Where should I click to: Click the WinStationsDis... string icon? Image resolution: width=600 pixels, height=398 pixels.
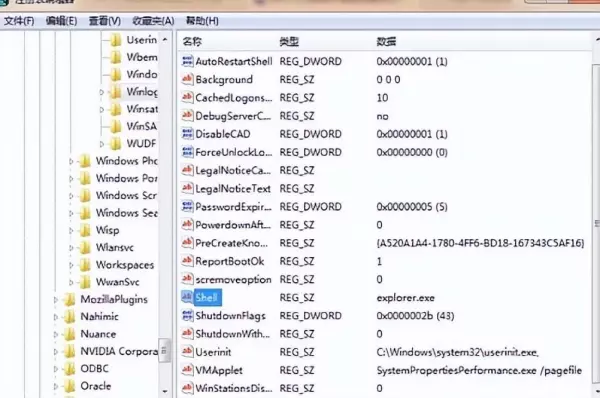(188, 388)
